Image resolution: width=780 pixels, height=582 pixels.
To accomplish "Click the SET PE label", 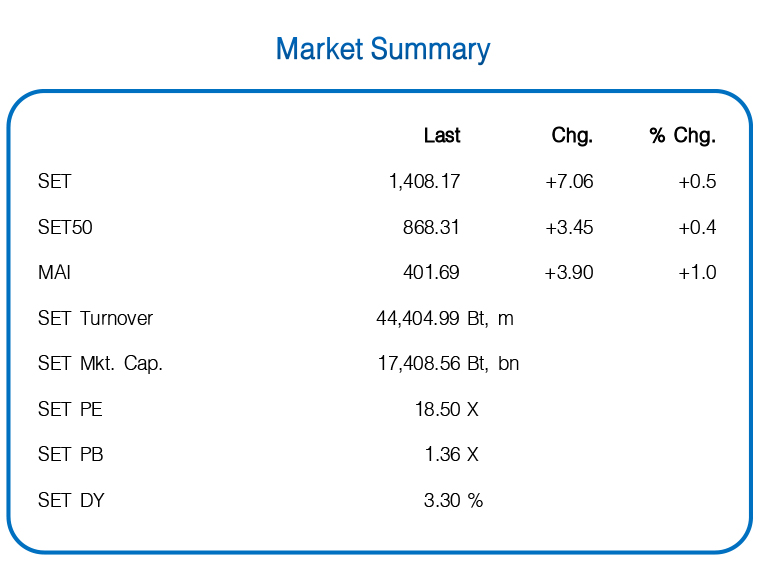I will [70, 409].
